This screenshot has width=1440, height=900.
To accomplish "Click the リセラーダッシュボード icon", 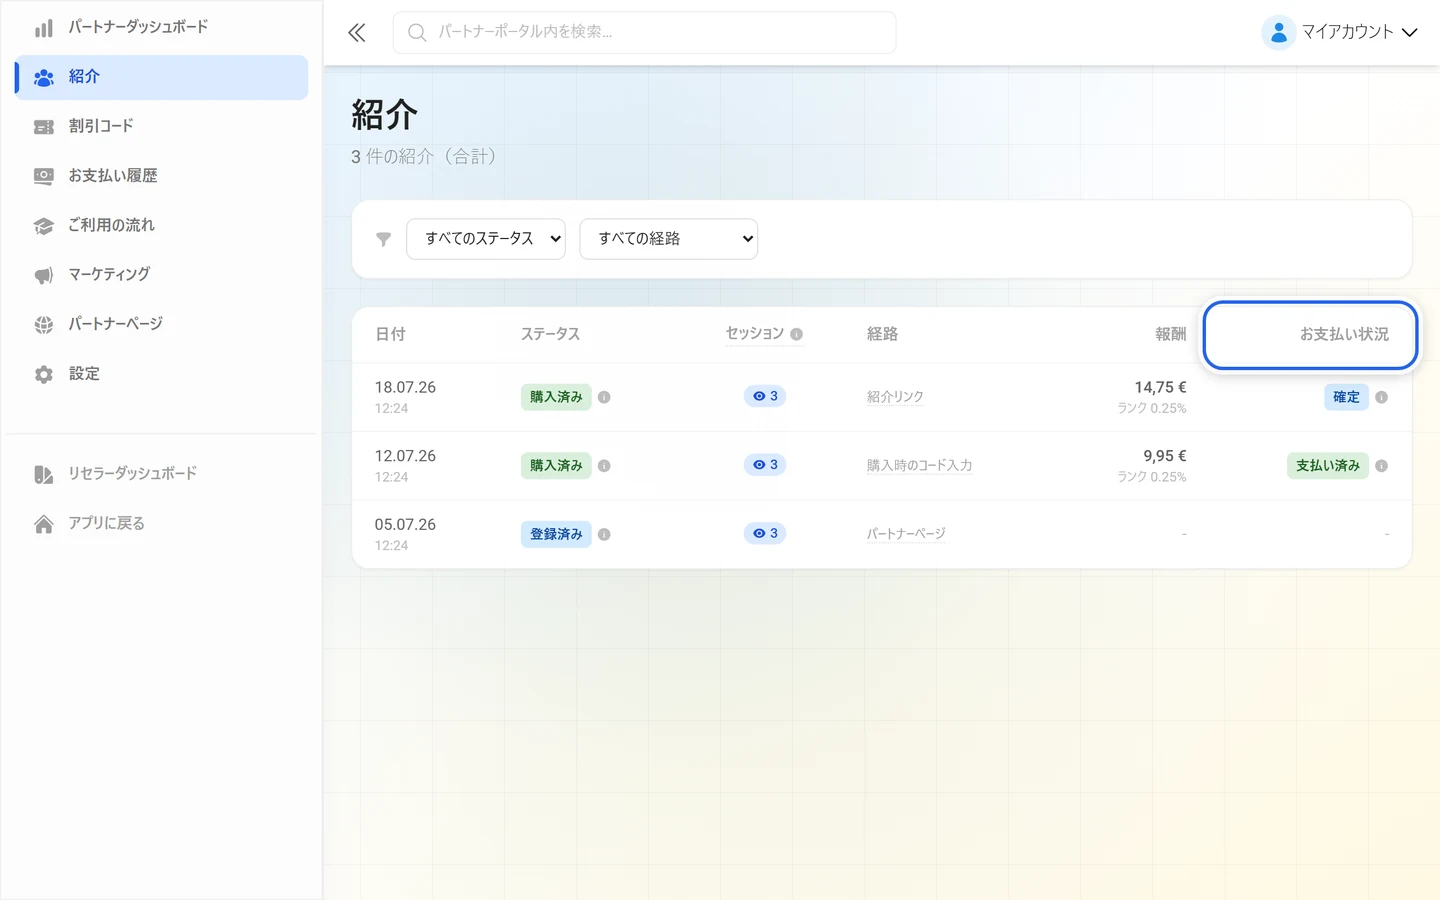I will point(44,474).
